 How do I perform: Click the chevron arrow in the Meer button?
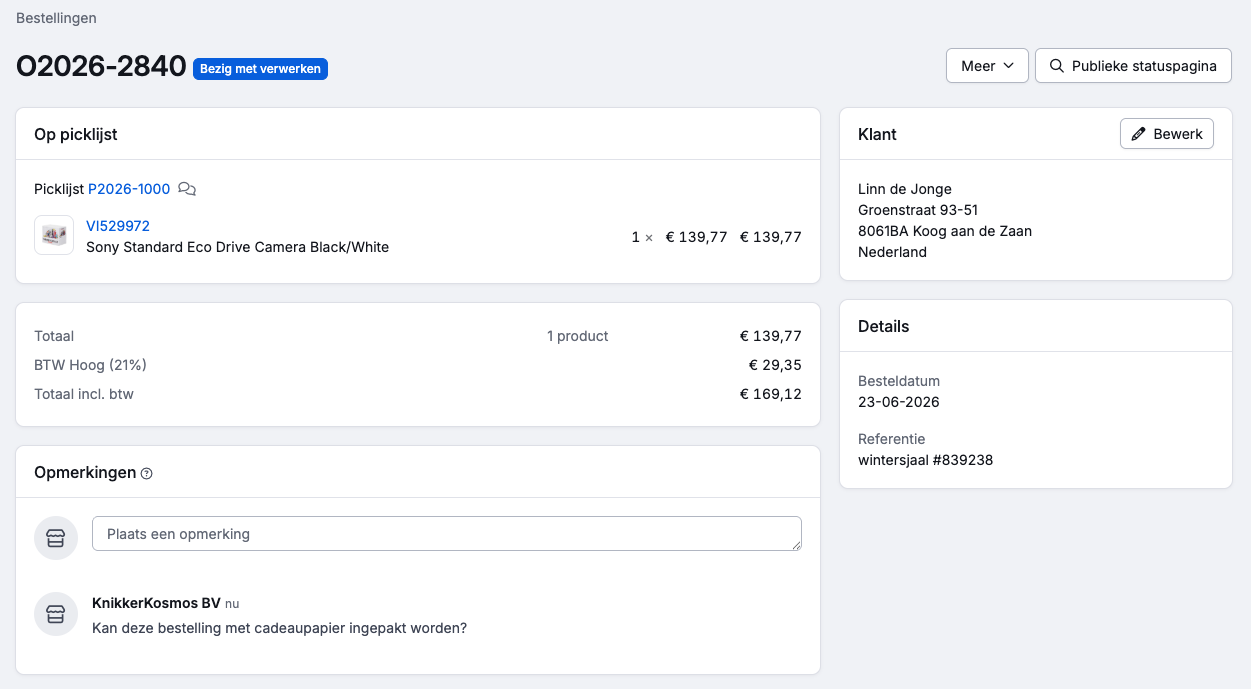coord(1008,66)
